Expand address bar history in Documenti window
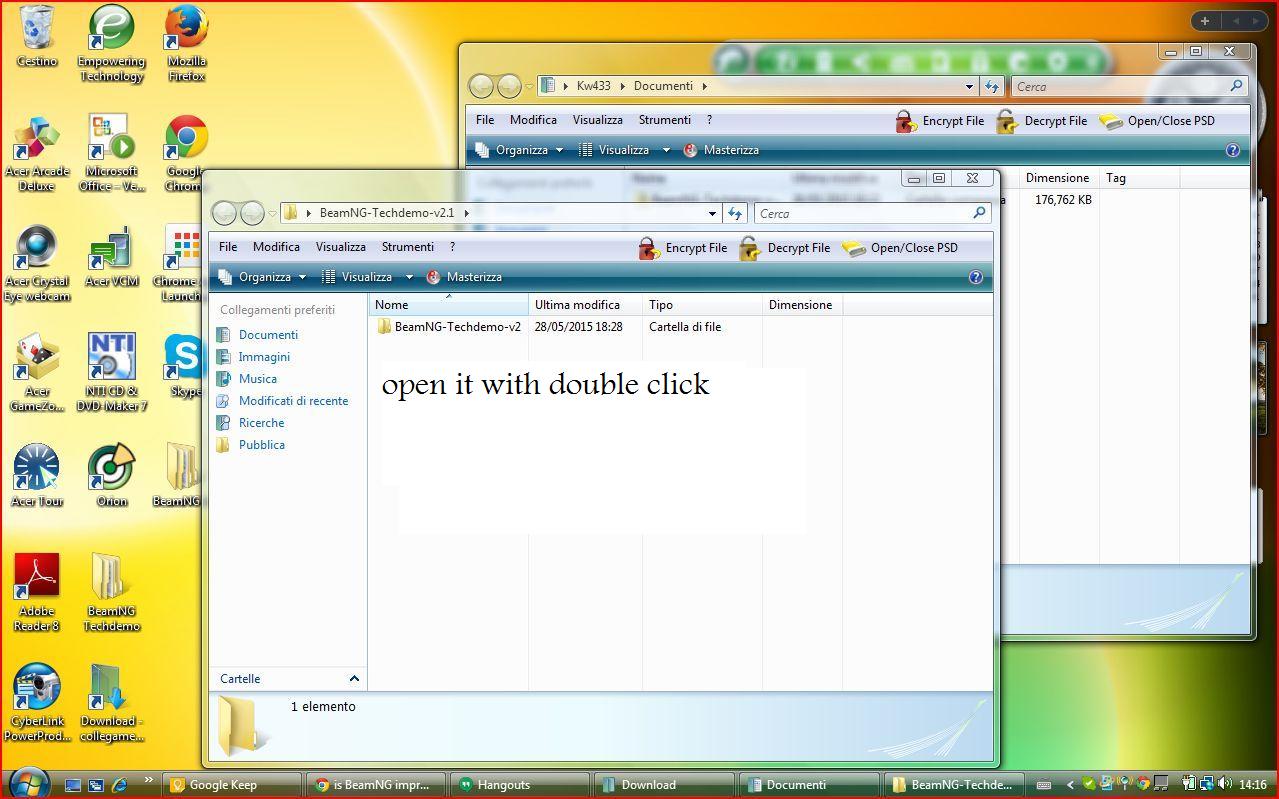 coord(969,86)
